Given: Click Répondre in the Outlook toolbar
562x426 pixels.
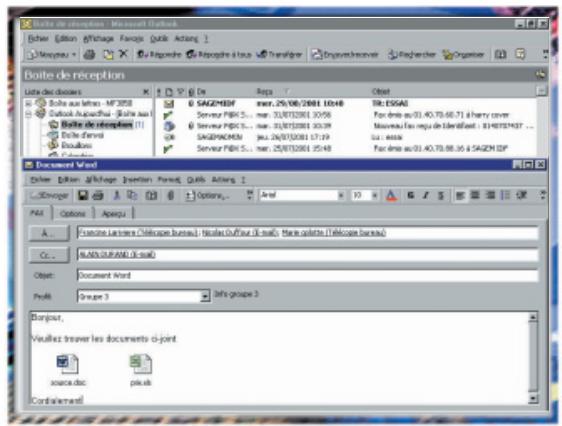Looking at the screenshot, I should [159, 55].
